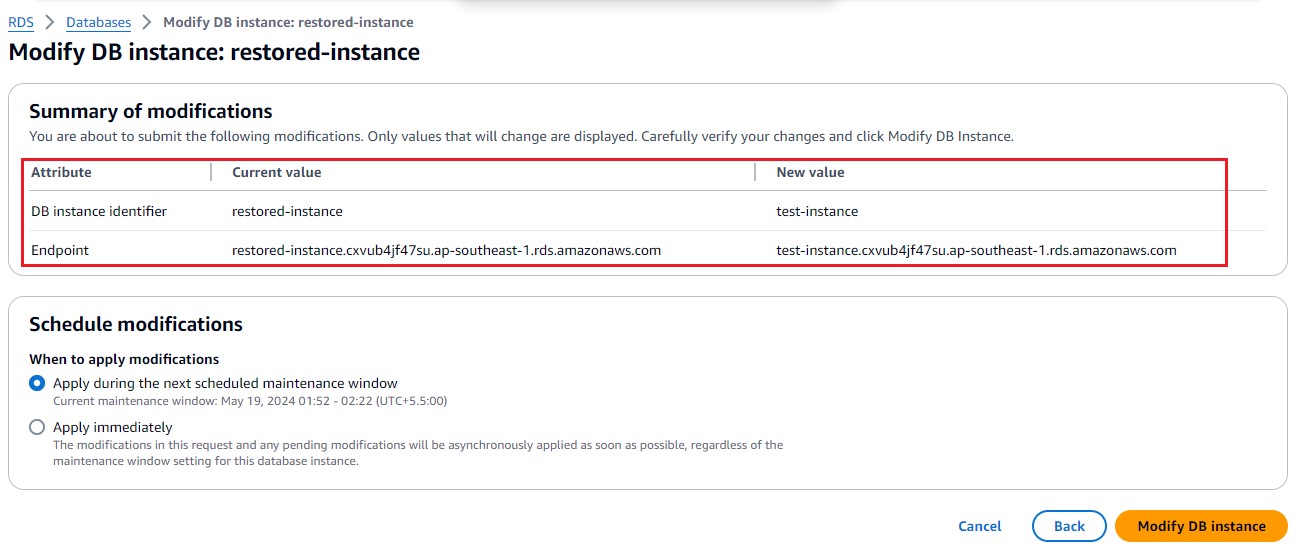The width and height of the screenshot is (1302, 550).
Task: Click the current restored-instance endpoint value
Action: click(446, 250)
